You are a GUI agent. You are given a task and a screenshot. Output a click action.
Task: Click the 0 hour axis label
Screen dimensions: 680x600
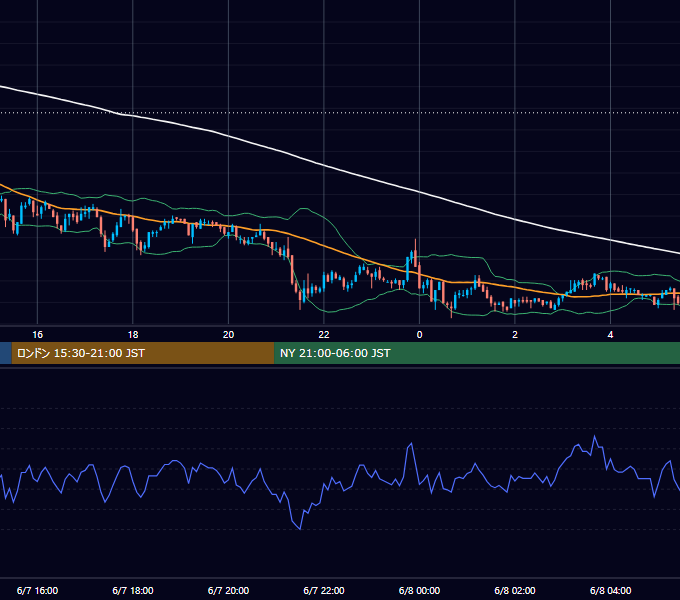click(x=419, y=335)
